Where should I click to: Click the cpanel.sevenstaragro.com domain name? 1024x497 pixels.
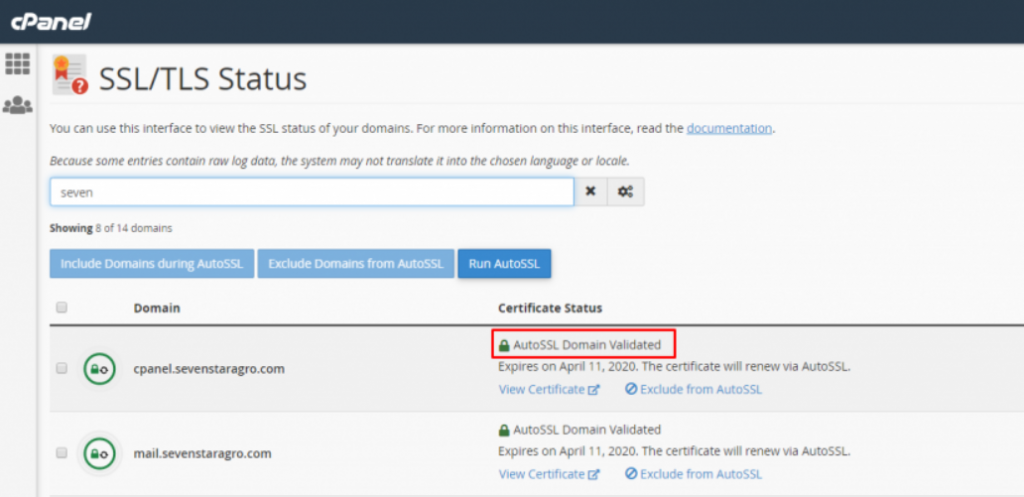pos(209,369)
